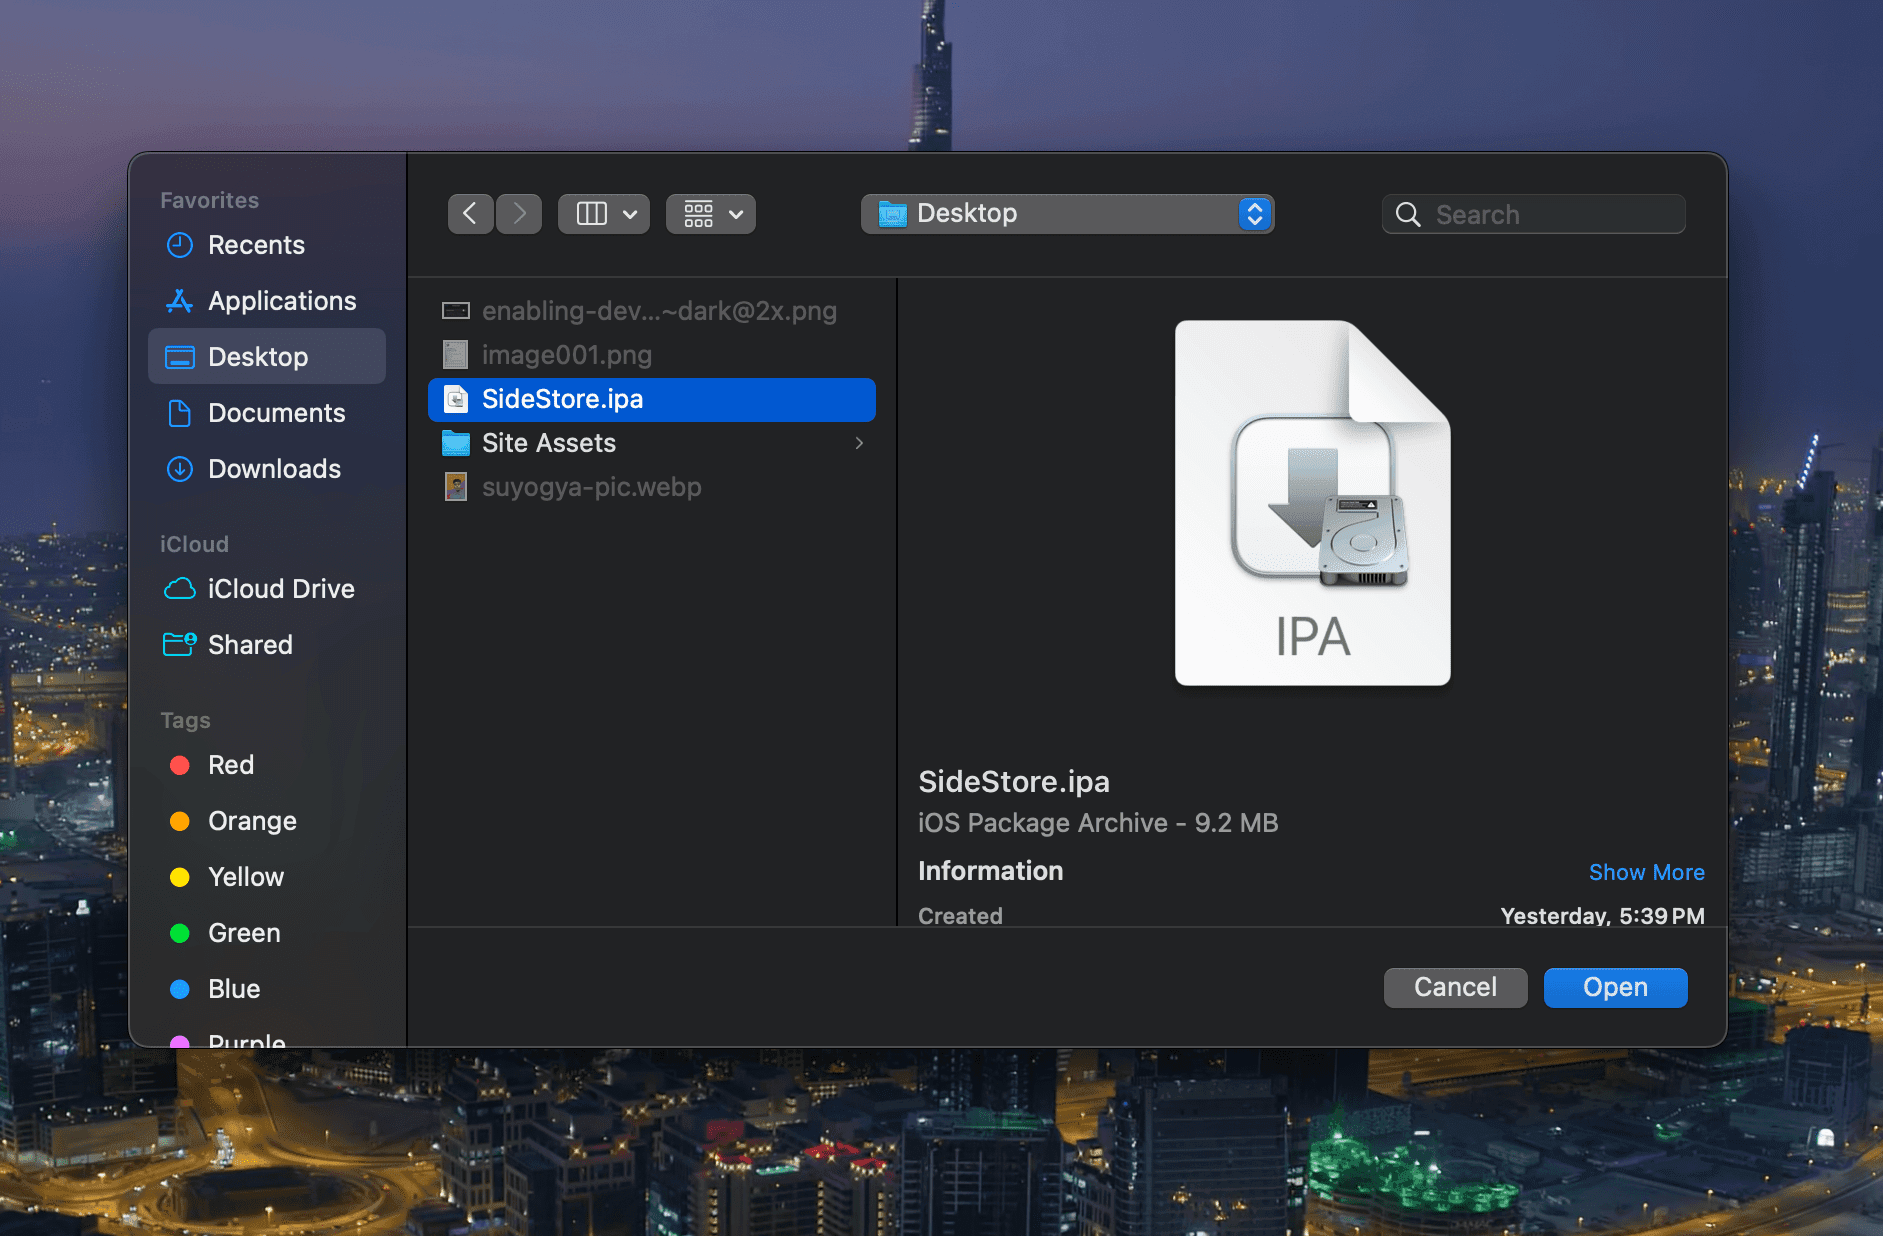This screenshot has height=1236, width=1883.
Task: Switch to Desktop in Favorites
Action: 258,356
